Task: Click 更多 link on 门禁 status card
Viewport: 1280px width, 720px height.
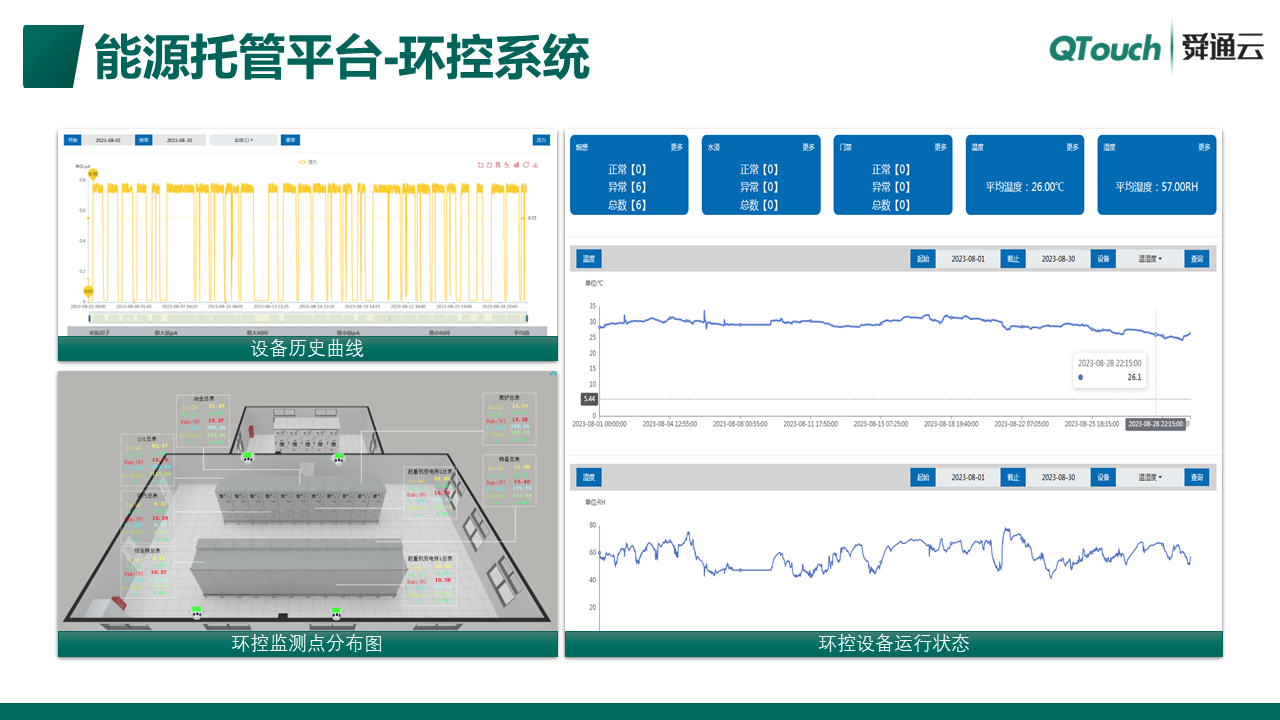Action: (940, 147)
